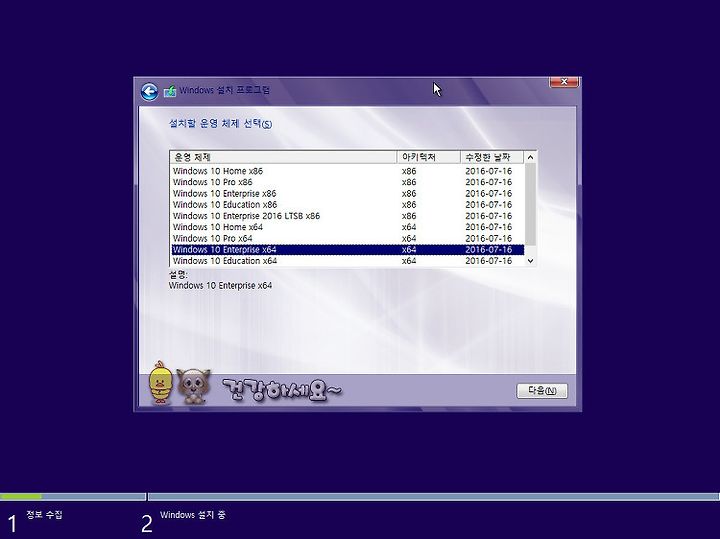The image size is (720, 539).
Task: Sort by 운영 체제 column header
Action: [283, 157]
